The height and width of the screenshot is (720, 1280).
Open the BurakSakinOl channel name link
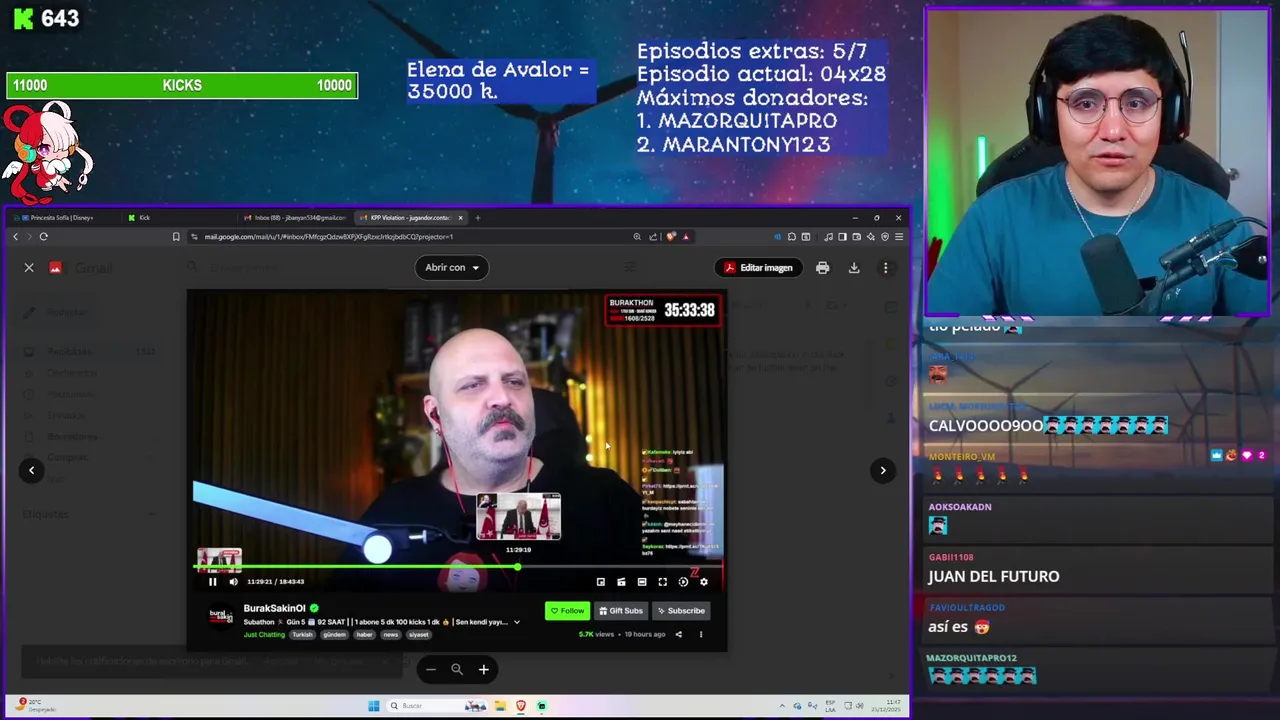[274, 608]
